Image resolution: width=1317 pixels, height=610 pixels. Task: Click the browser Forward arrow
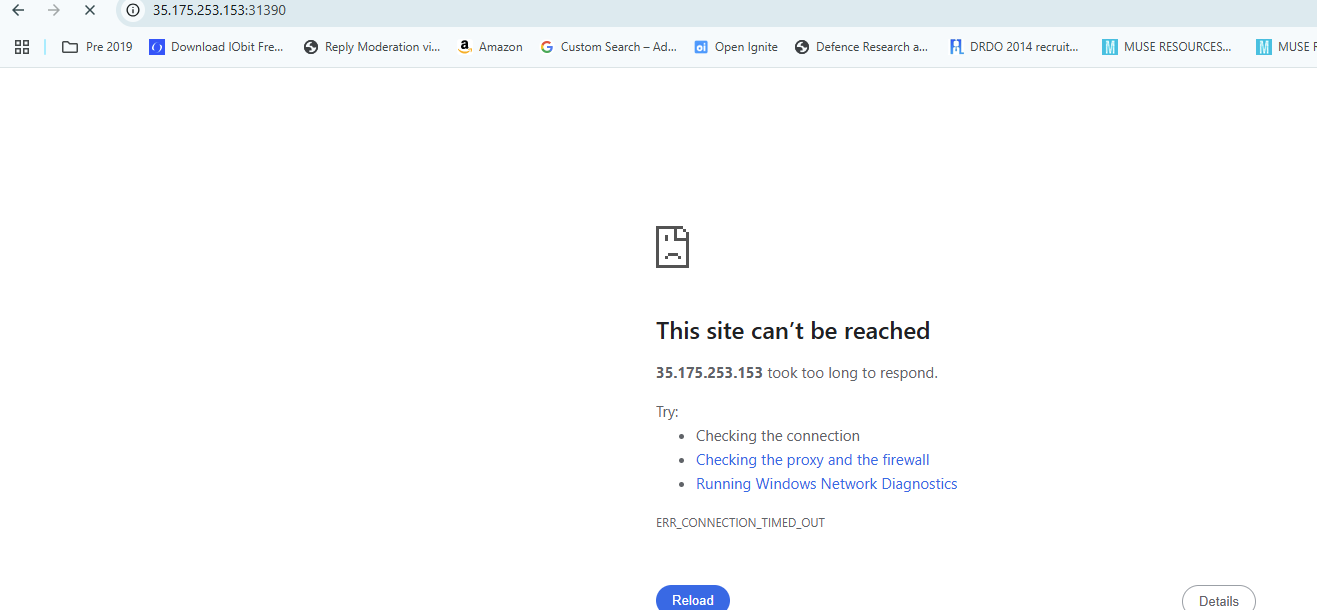[x=54, y=10]
